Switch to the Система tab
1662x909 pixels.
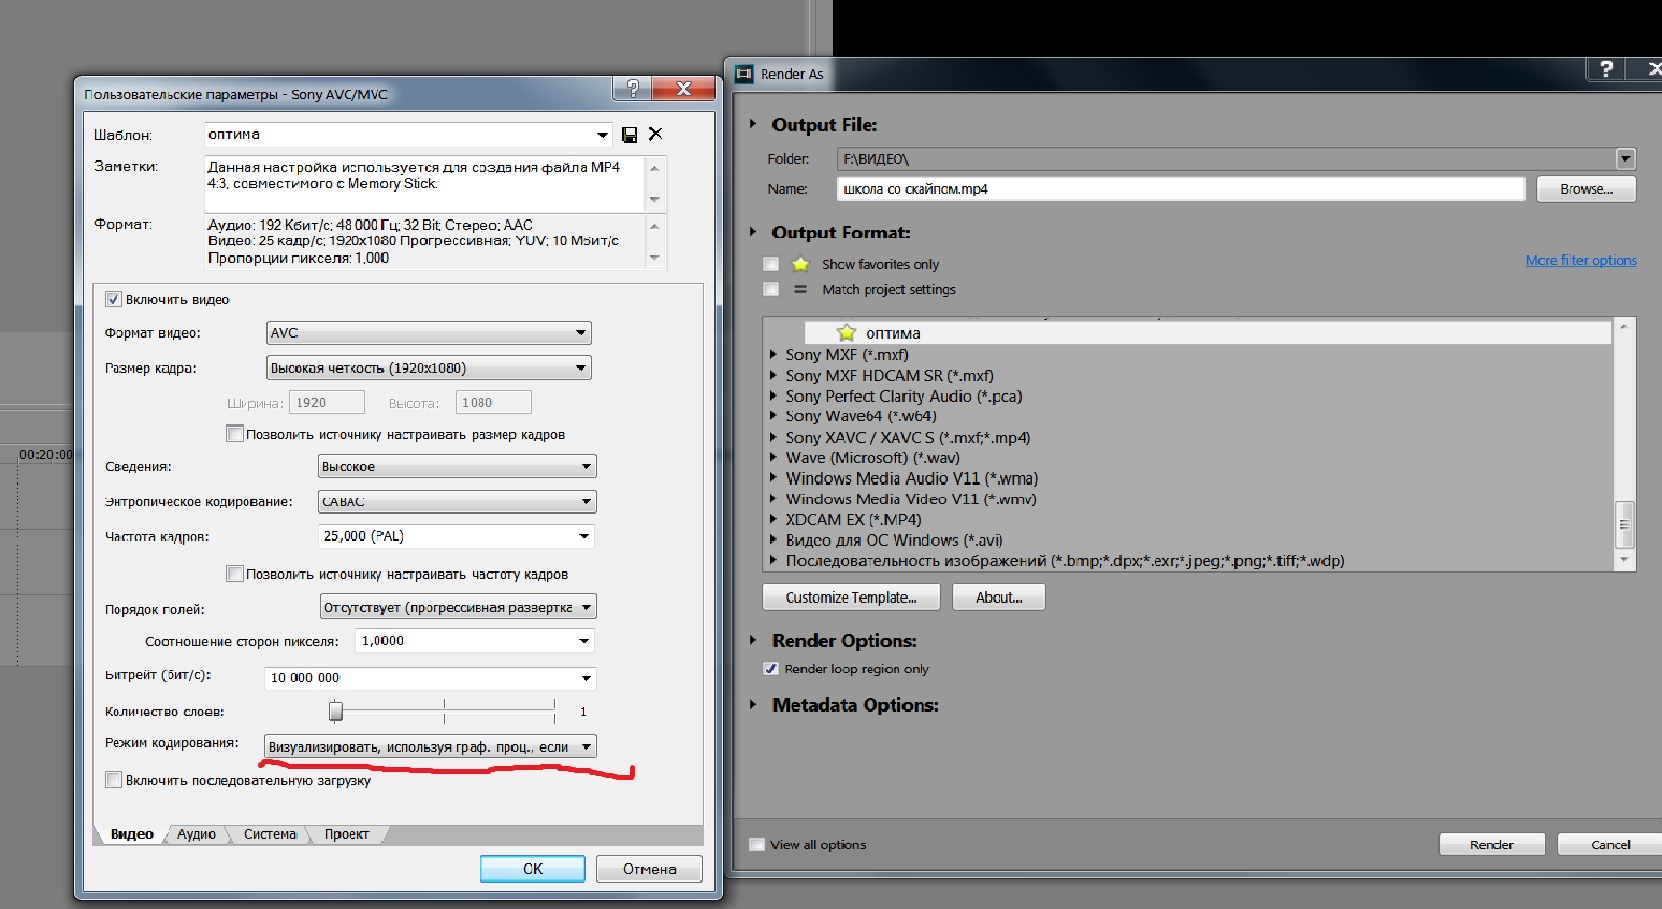270,834
